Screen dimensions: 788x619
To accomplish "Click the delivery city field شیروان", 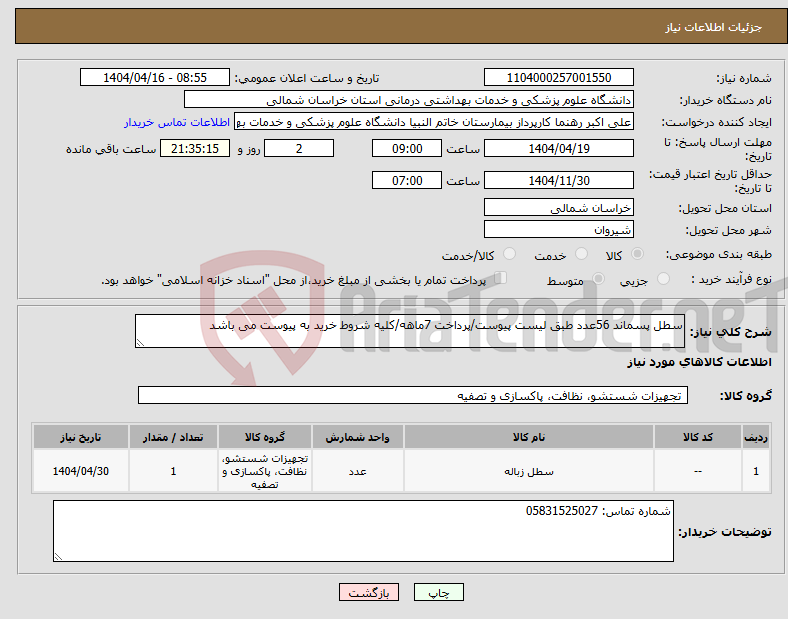I will pos(559,230).
